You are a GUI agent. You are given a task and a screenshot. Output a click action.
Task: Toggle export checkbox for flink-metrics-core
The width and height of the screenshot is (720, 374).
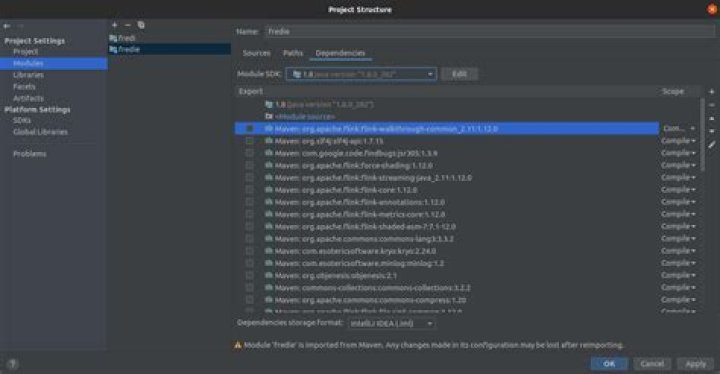coord(249,214)
